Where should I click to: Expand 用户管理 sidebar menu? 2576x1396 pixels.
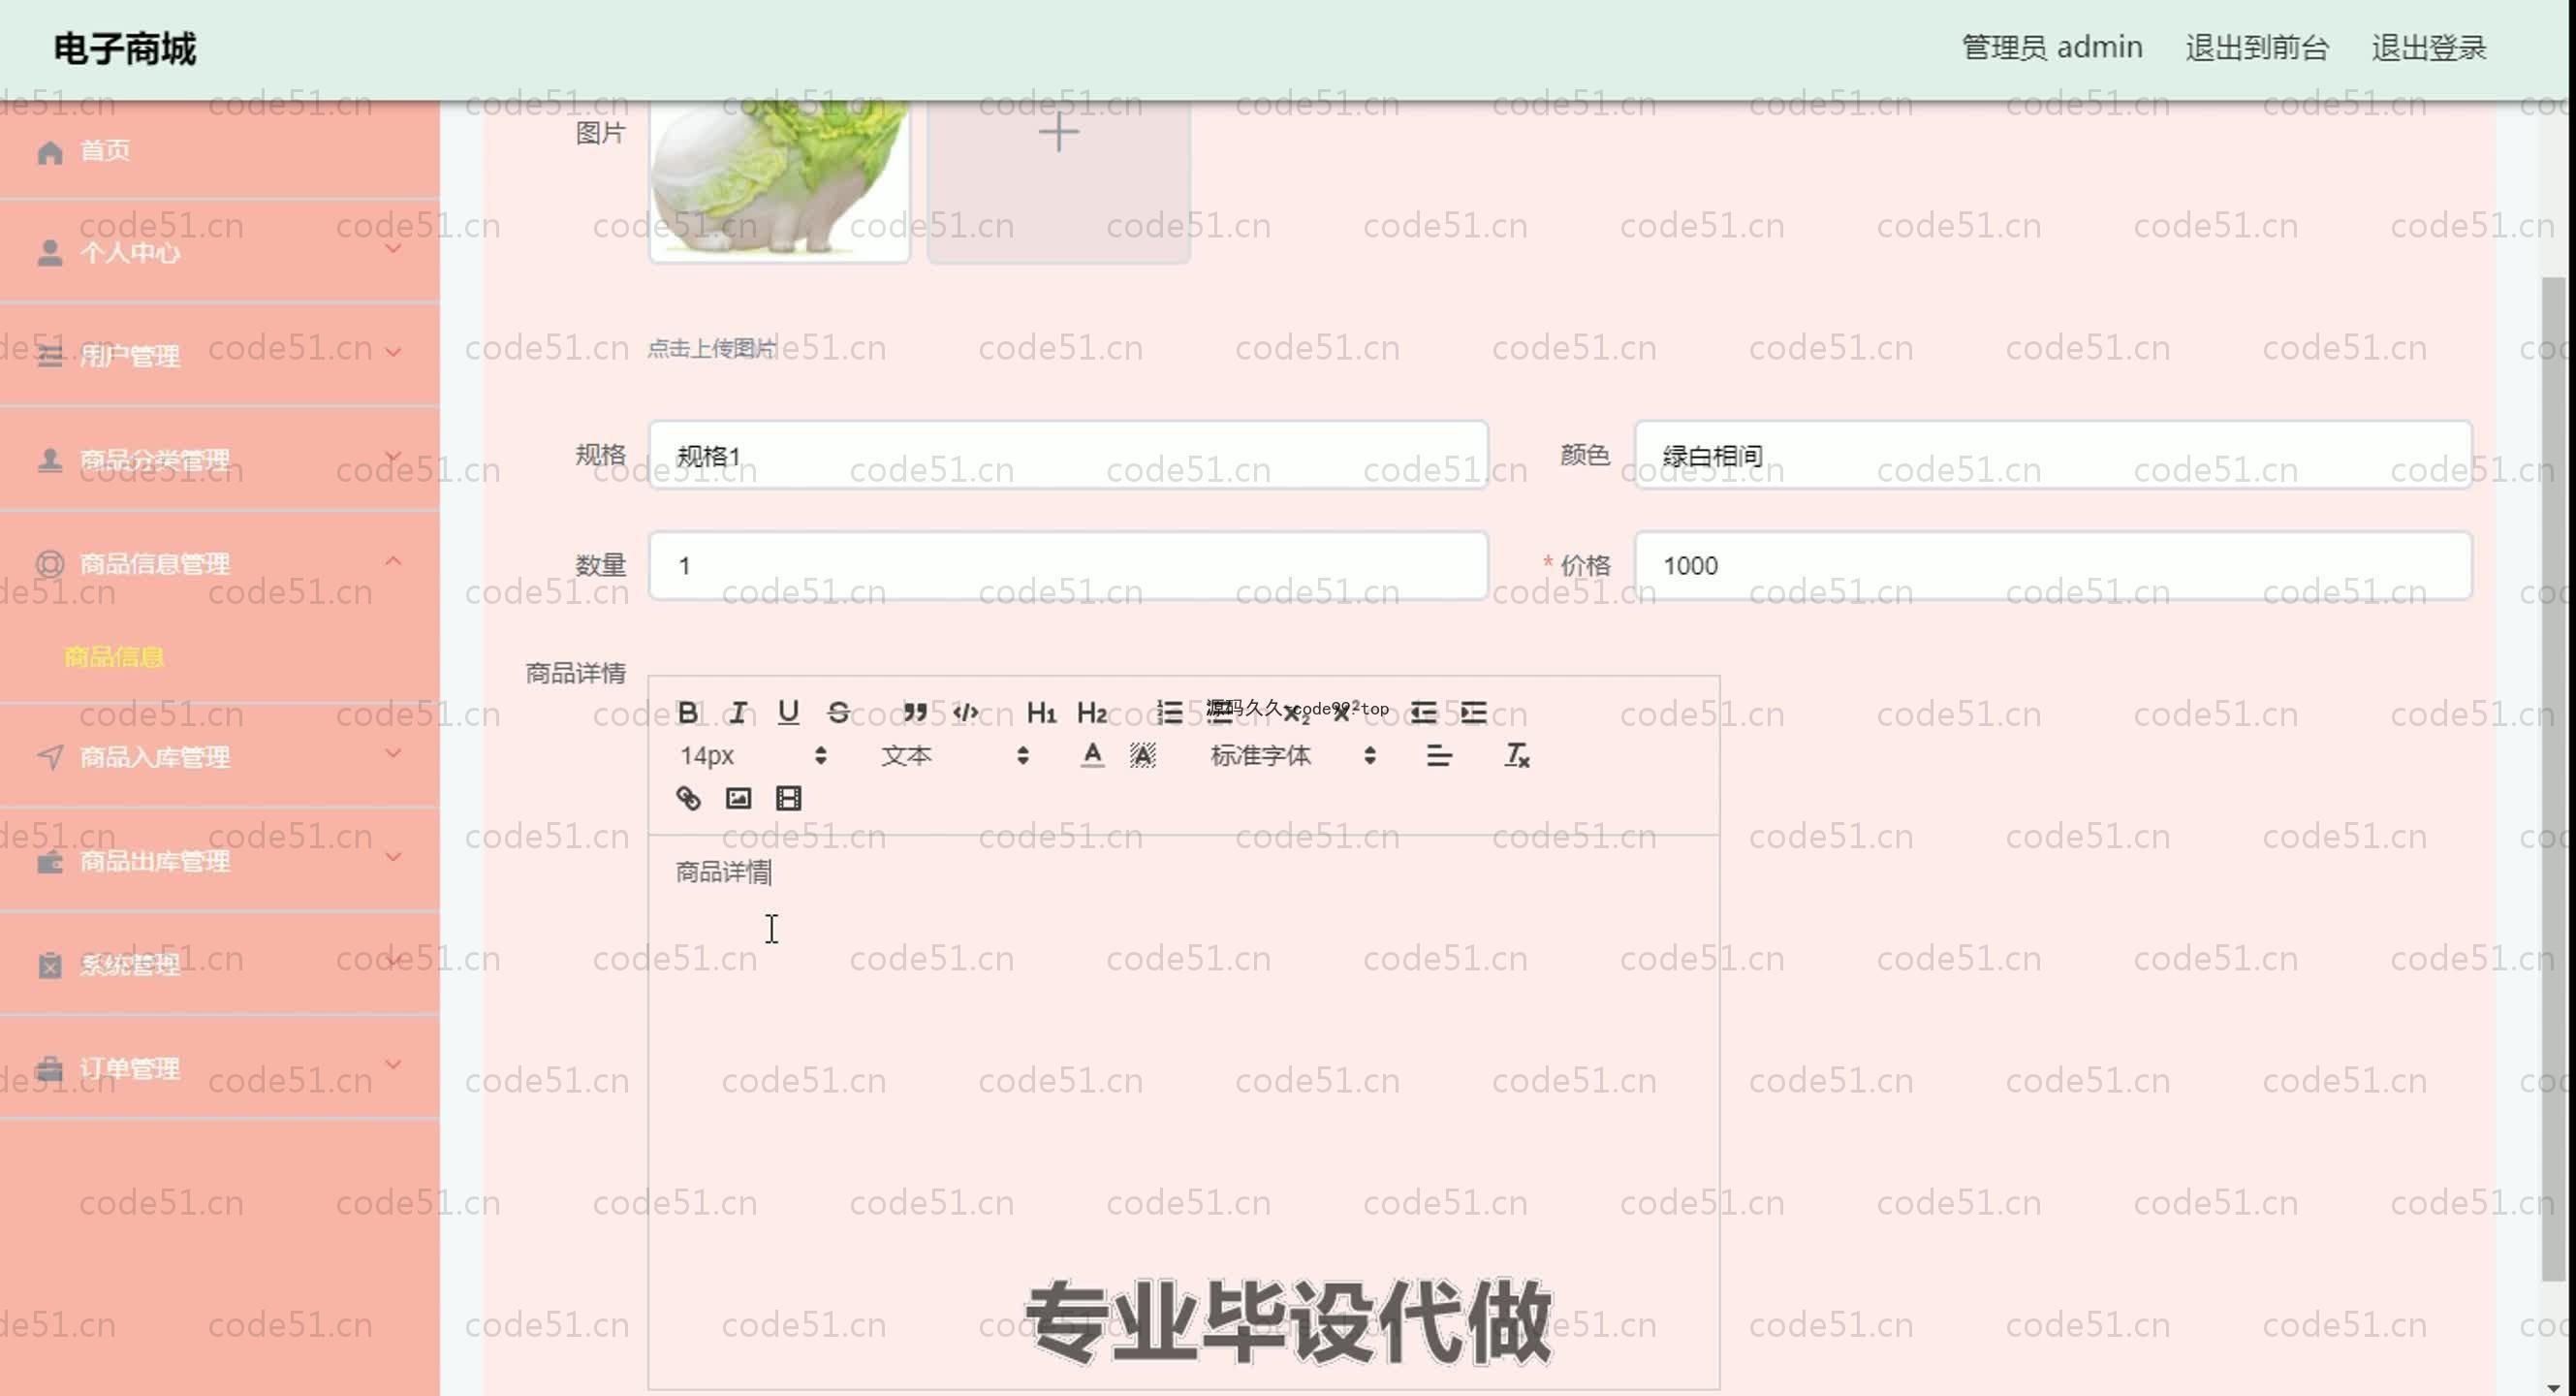click(220, 355)
